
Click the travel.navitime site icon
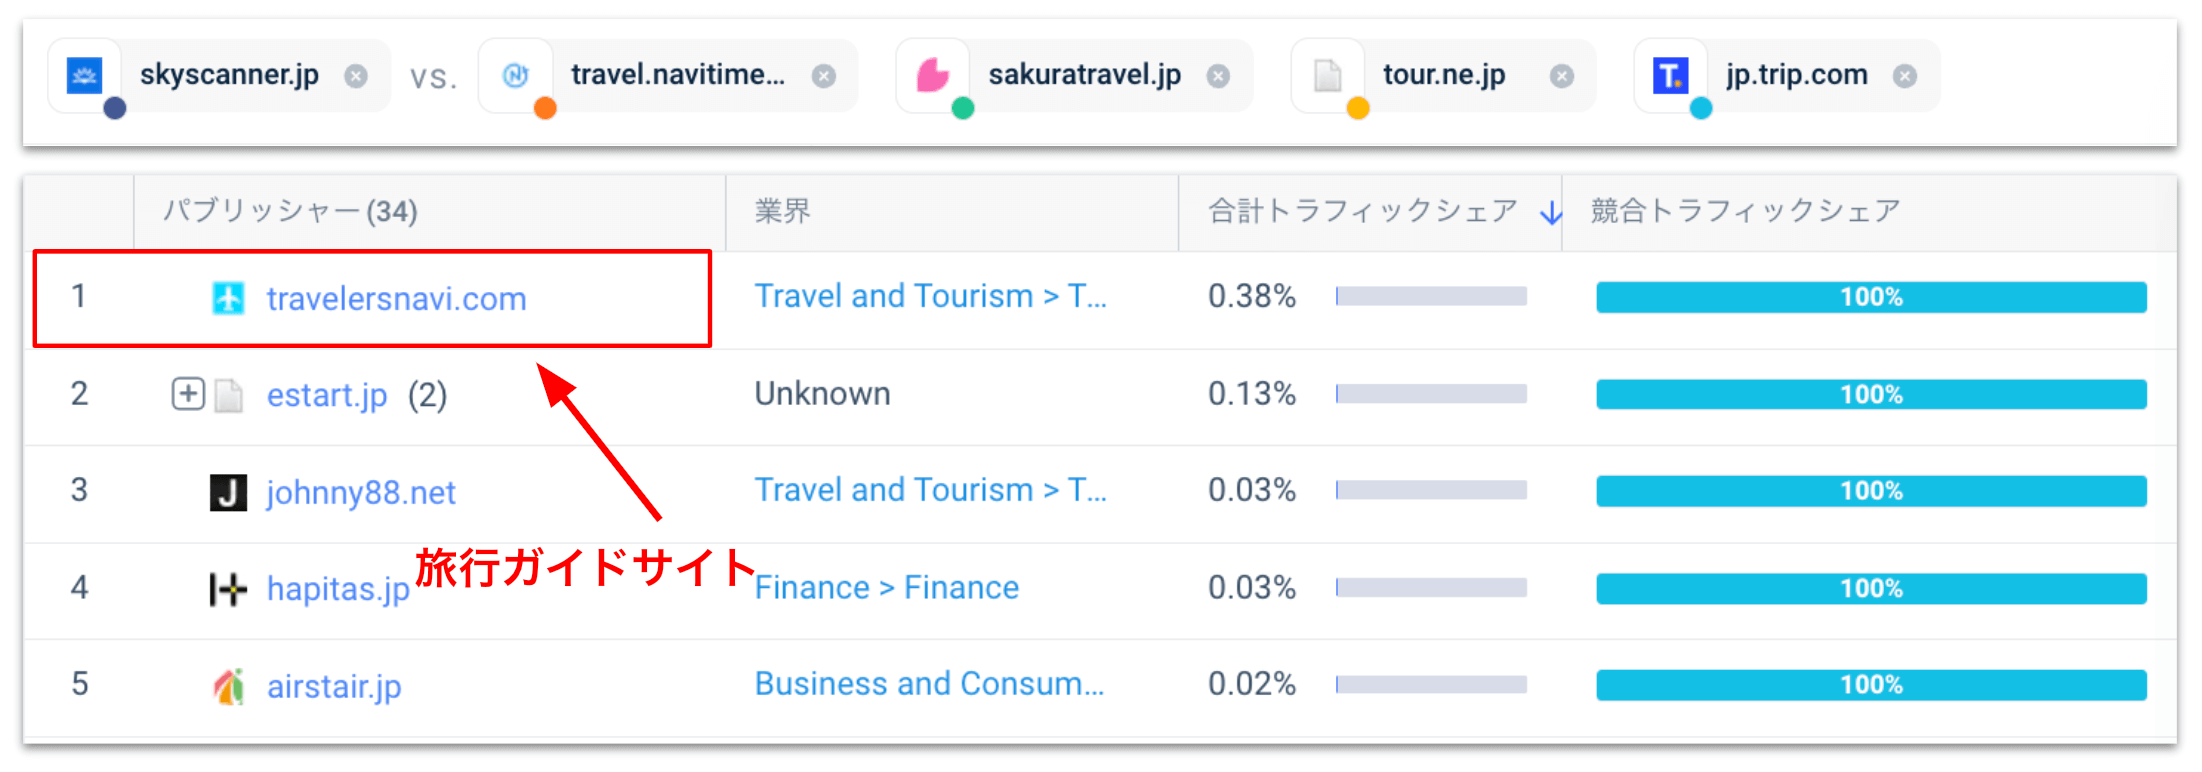click(516, 74)
